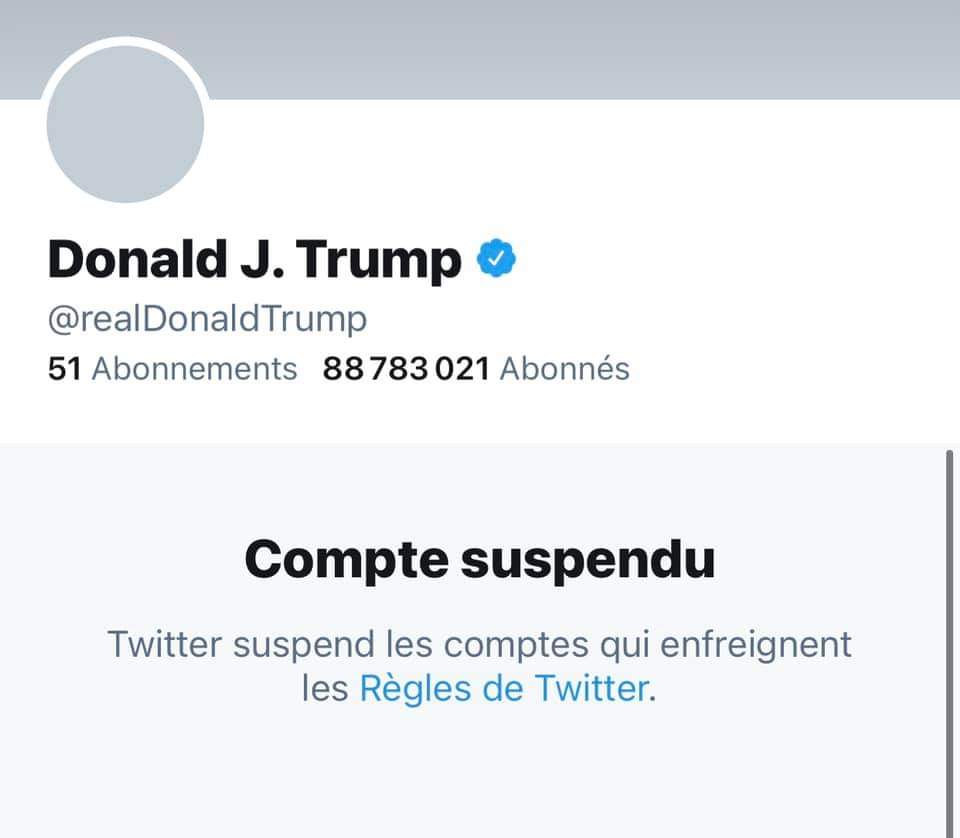Viewport: 960px width, 838px height.
Task: Click "Twitter" at the start of the suspension notice
Action: (x=163, y=643)
